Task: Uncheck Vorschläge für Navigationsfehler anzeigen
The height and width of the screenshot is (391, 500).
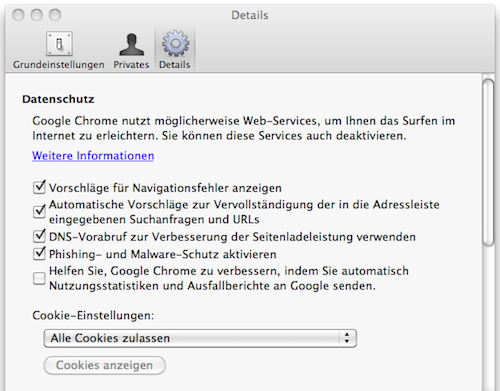Action: [x=39, y=187]
